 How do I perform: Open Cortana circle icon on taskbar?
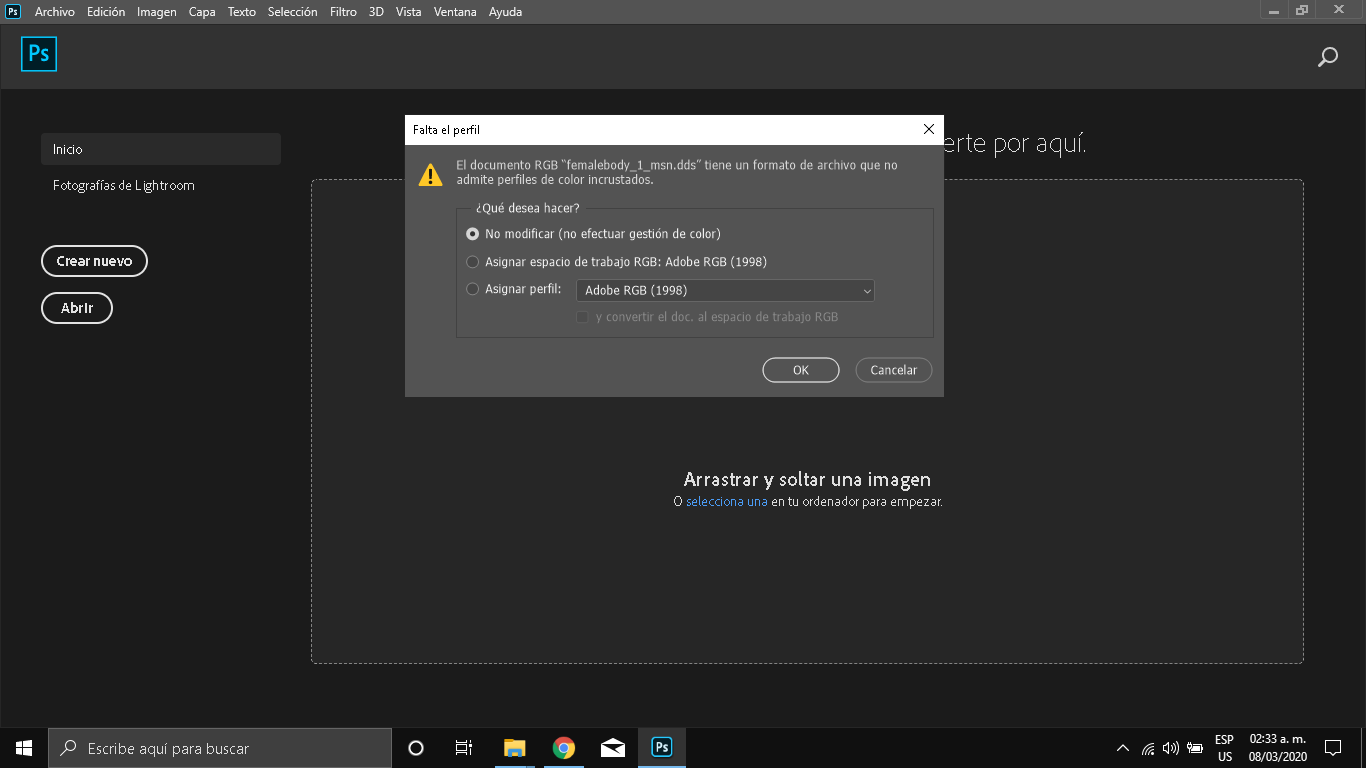[x=416, y=748]
